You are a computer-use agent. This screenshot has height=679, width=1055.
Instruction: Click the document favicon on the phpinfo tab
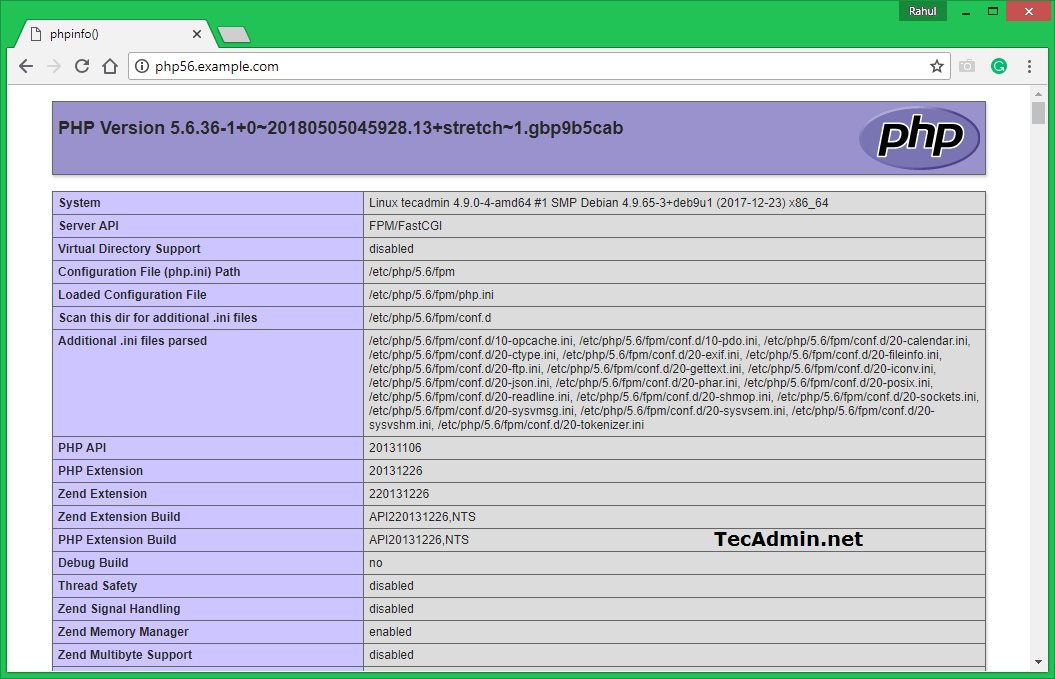coord(37,33)
